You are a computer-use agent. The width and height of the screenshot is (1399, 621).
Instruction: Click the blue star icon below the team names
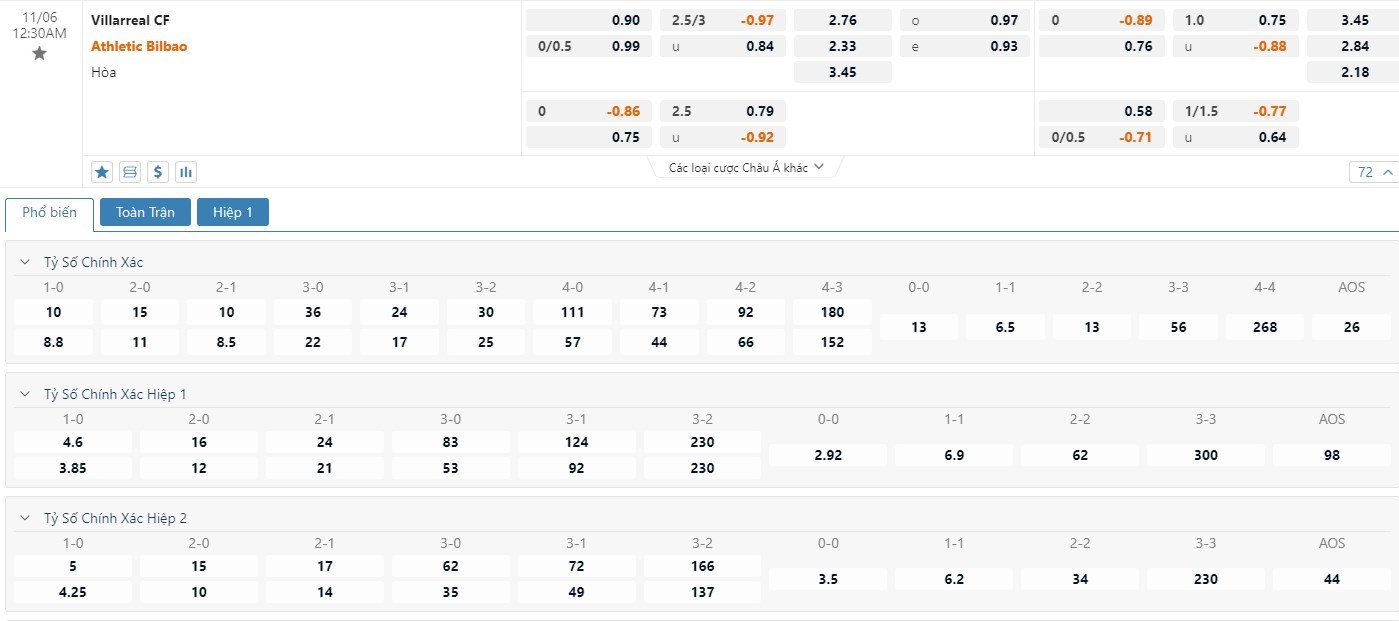[102, 172]
